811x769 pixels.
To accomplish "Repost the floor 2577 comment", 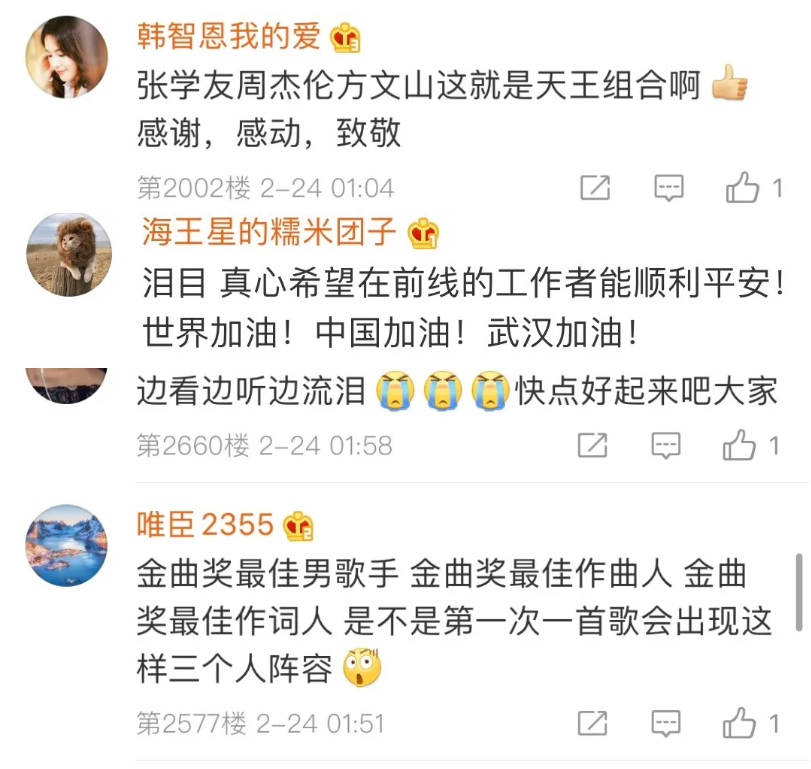I will pos(593,722).
